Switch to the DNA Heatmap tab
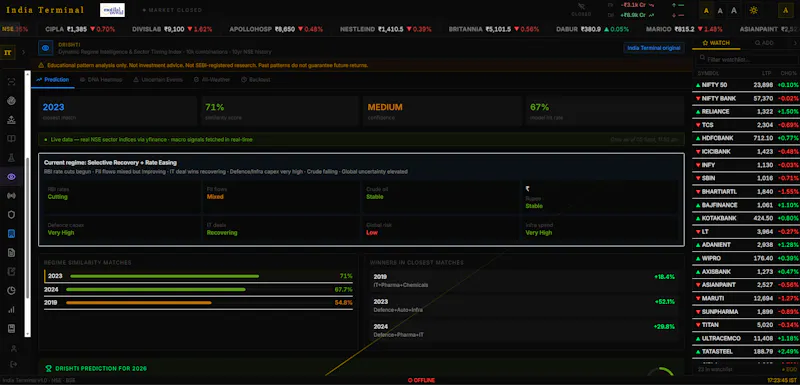The image size is (800, 385). click(x=101, y=80)
